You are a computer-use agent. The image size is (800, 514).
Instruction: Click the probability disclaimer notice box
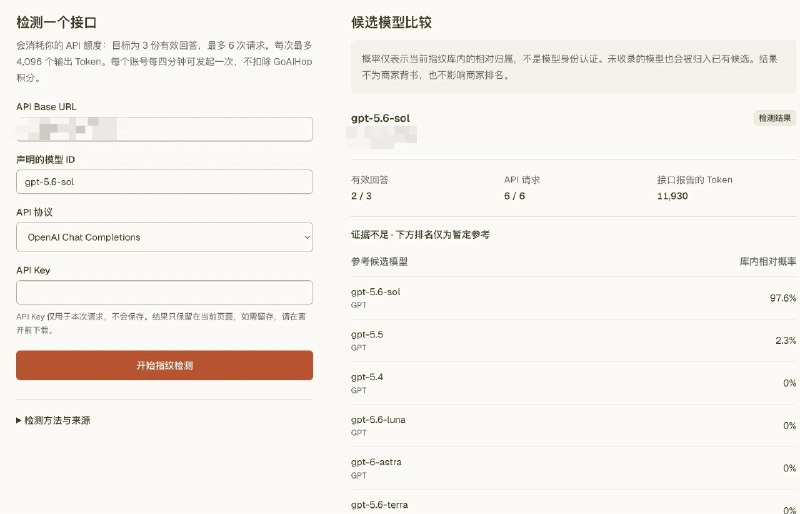tap(573, 67)
